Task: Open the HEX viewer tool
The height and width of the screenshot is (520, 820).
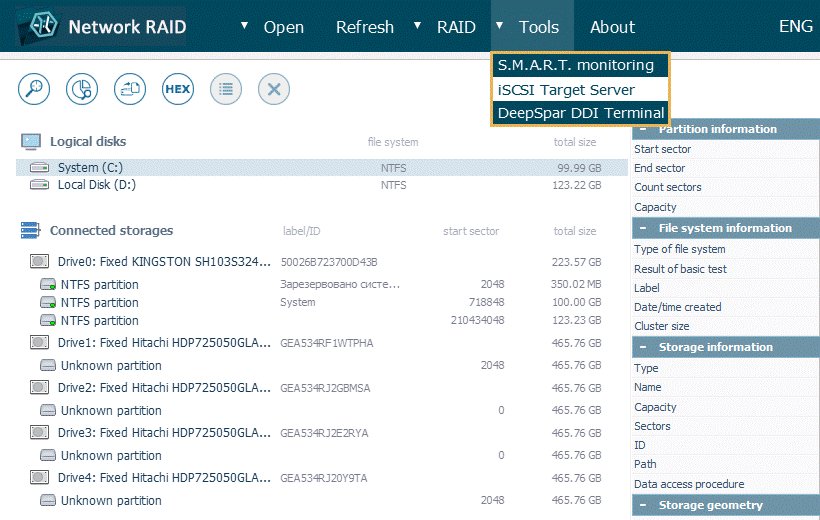Action: tap(178, 88)
